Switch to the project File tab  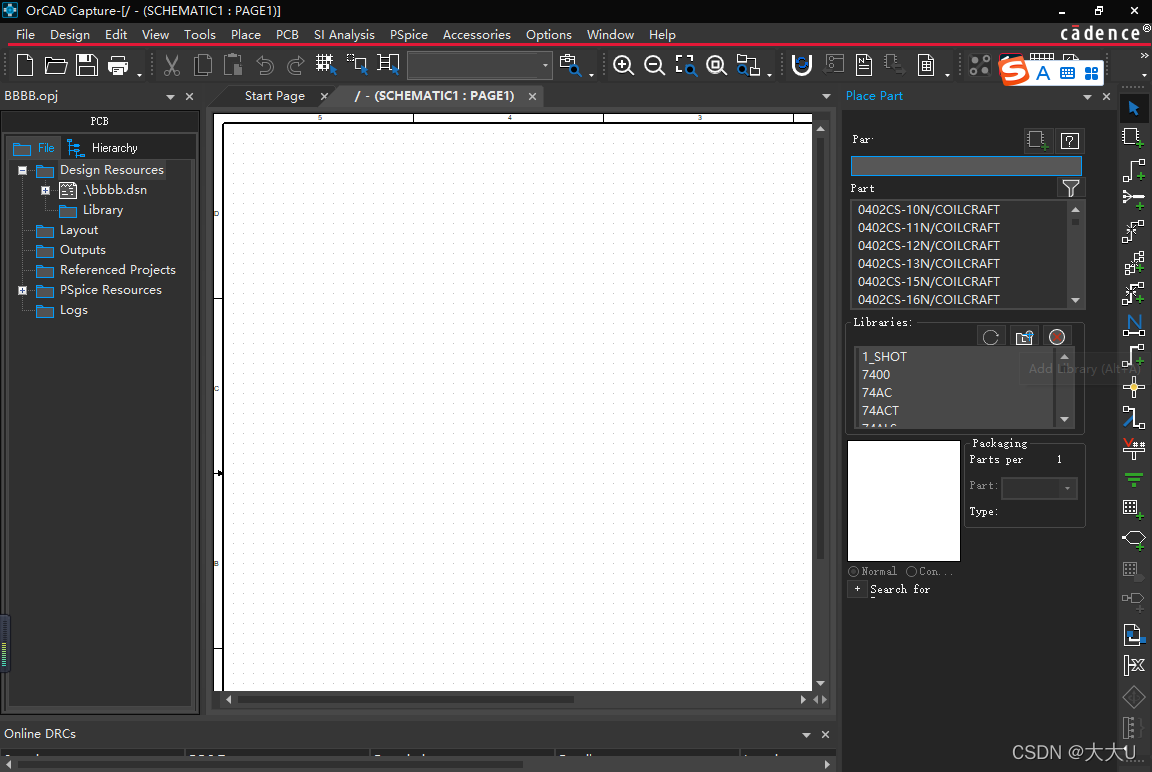pos(34,148)
